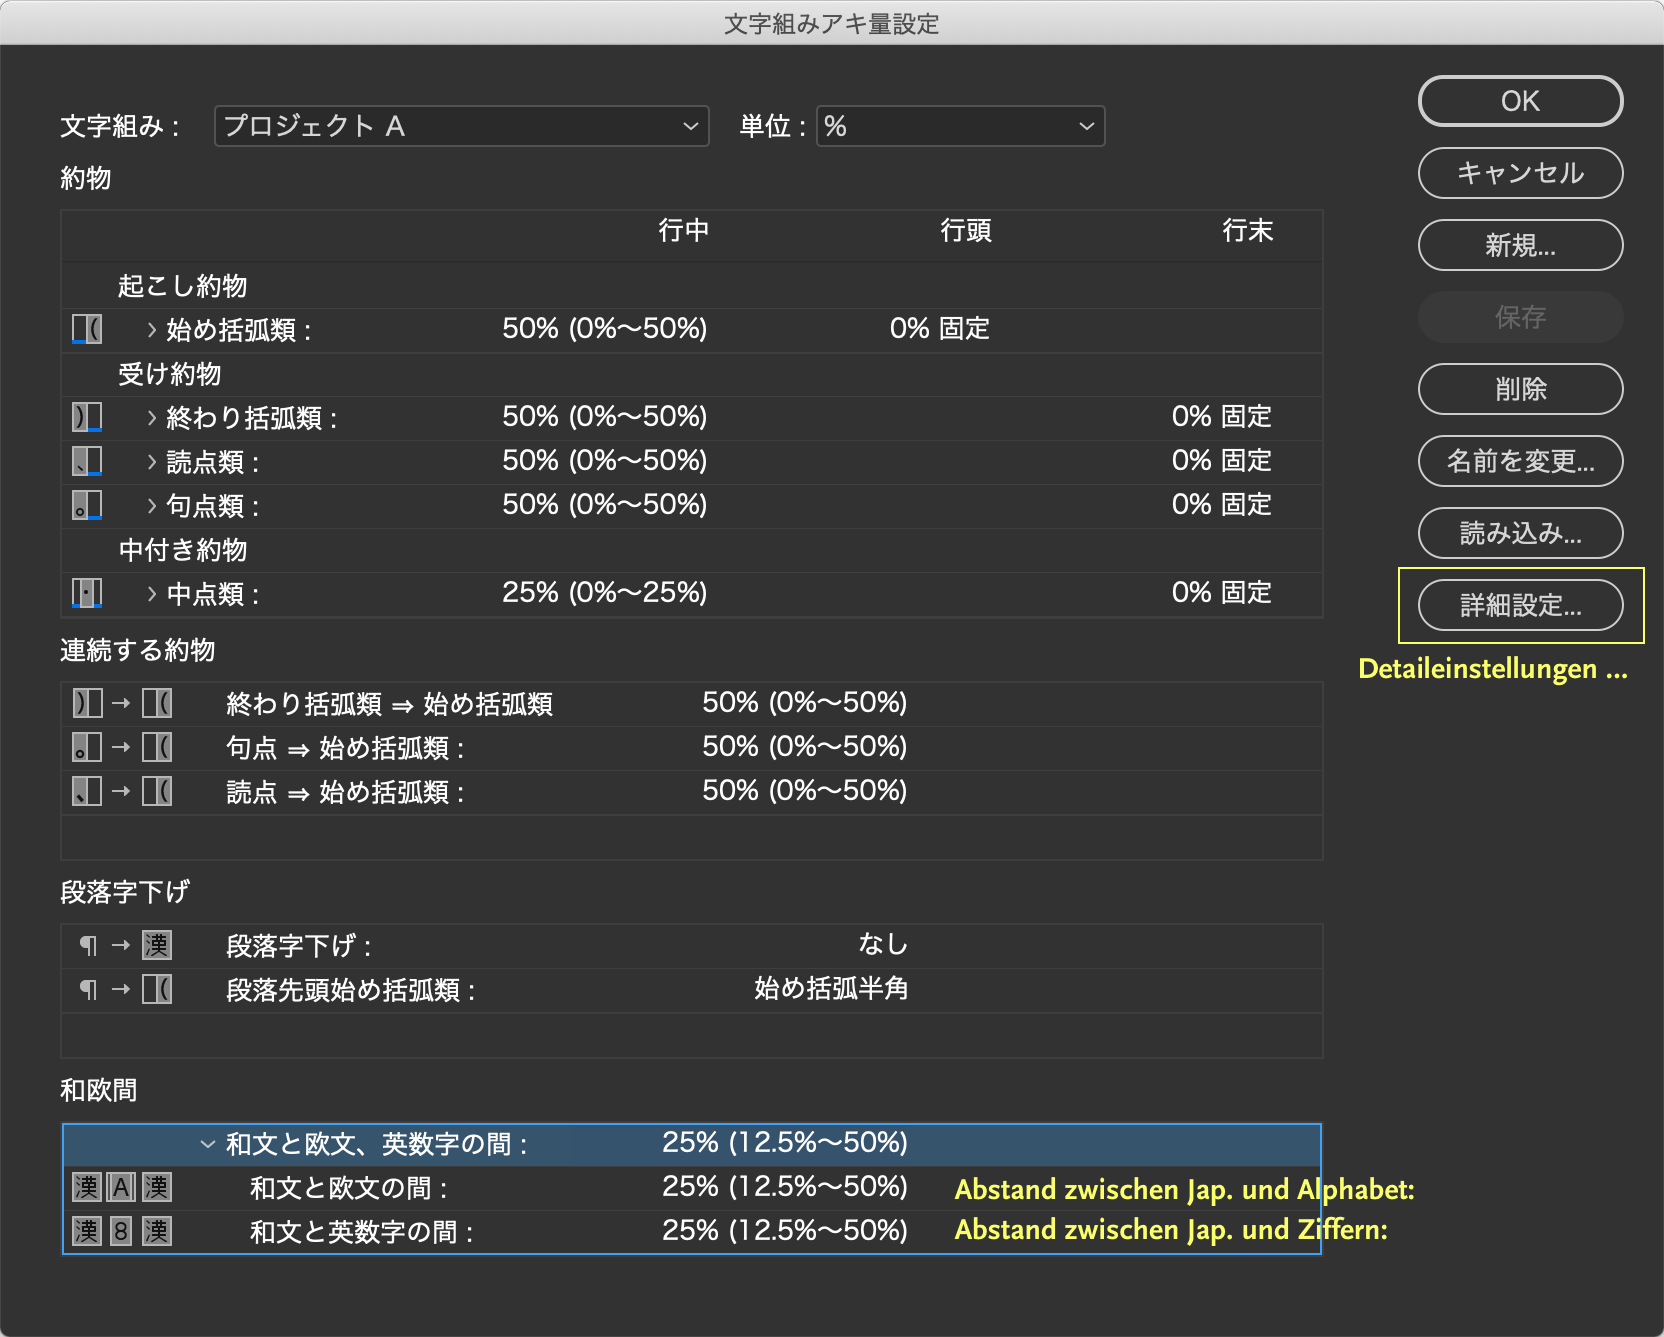Click the 句点類 period spacing icon
This screenshot has height=1337, width=1664.
click(x=87, y=505)
